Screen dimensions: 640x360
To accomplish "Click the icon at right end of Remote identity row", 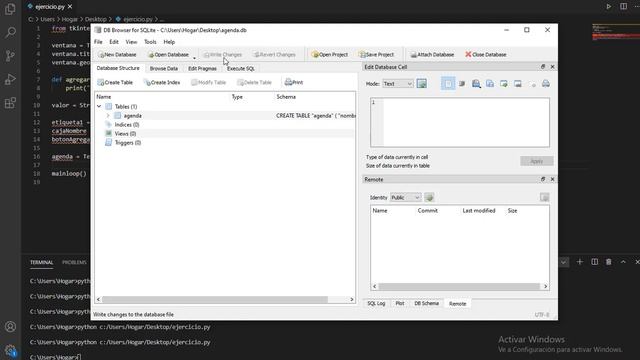I will (544, 198).
